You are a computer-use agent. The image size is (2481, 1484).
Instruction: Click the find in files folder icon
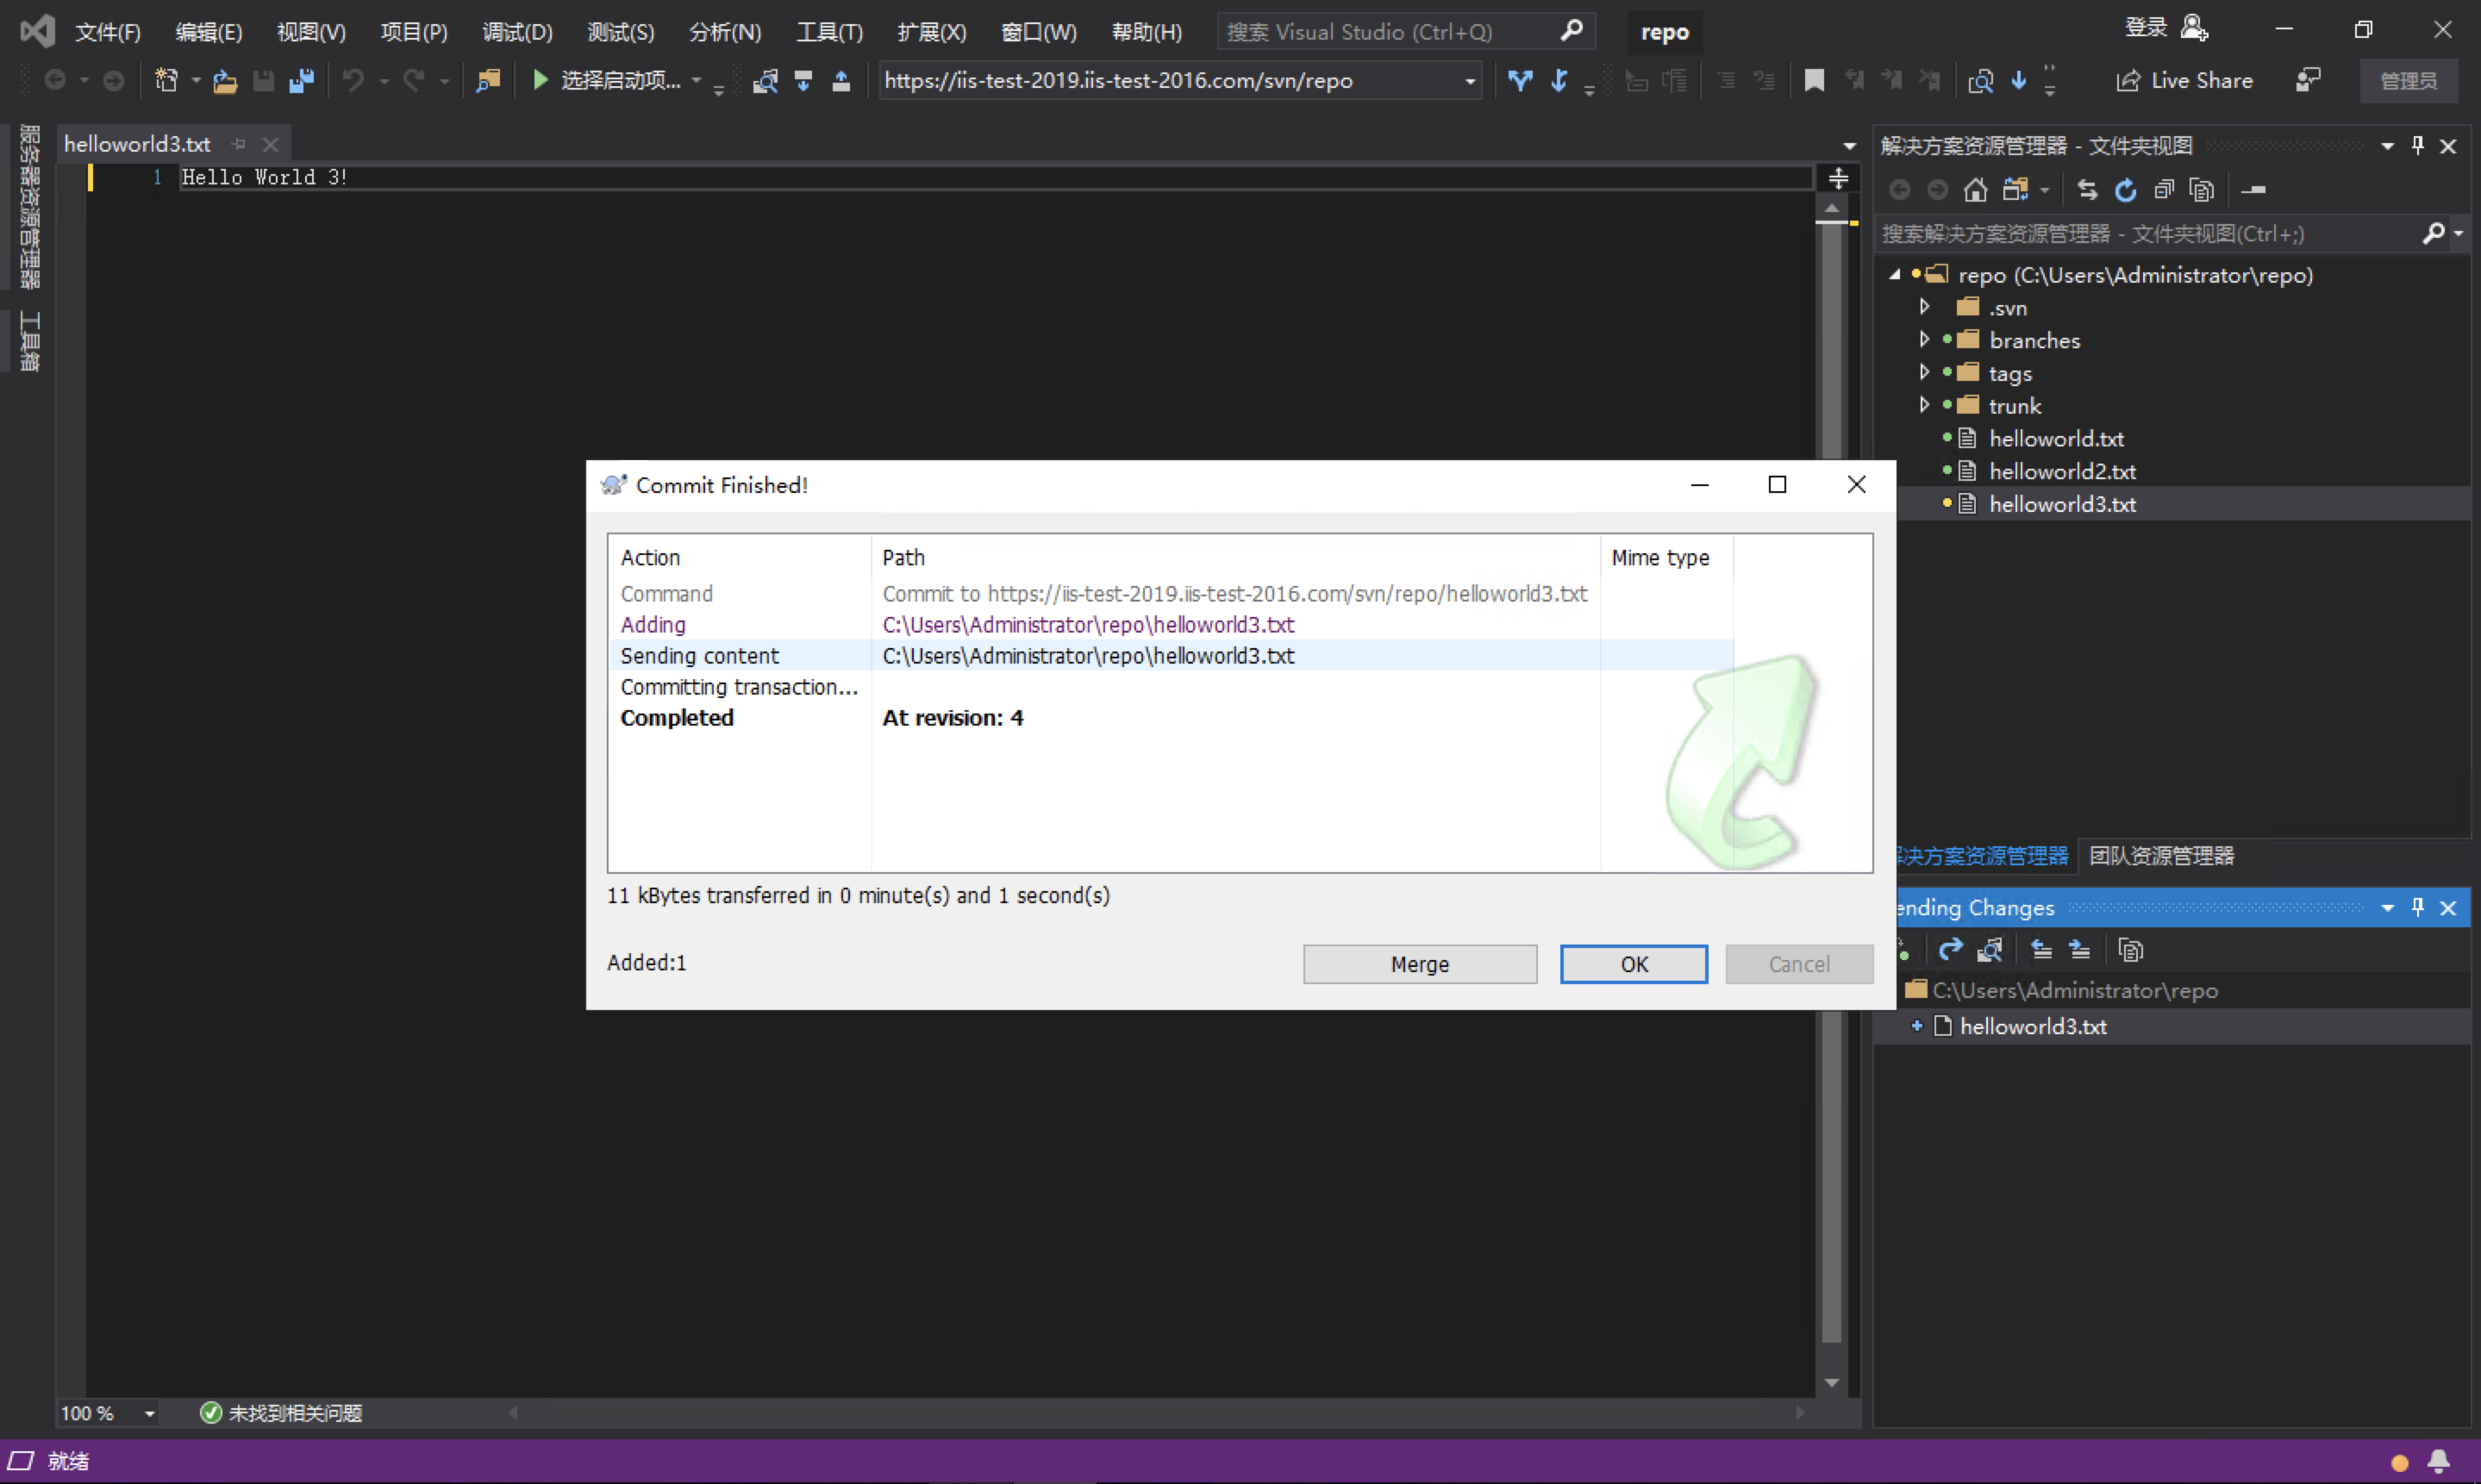487,81
